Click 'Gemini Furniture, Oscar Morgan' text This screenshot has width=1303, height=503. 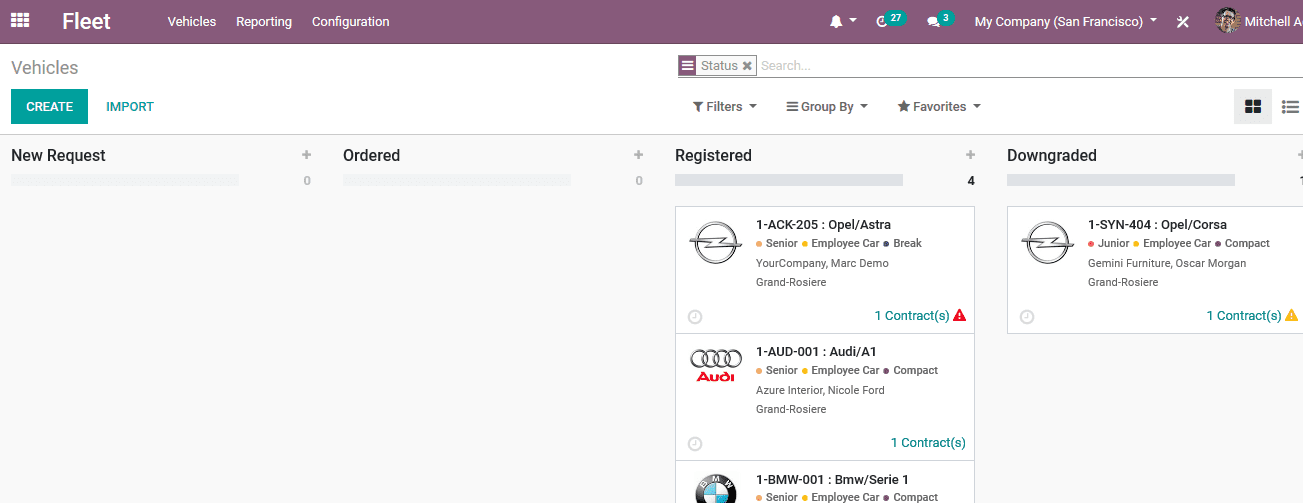coord(1167,264)
